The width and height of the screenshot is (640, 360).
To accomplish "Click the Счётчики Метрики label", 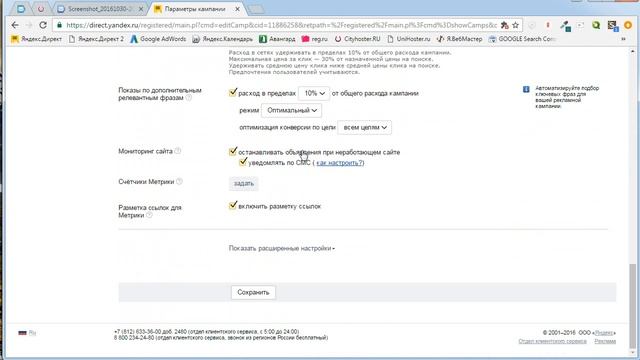I will [x=146, y=182].
